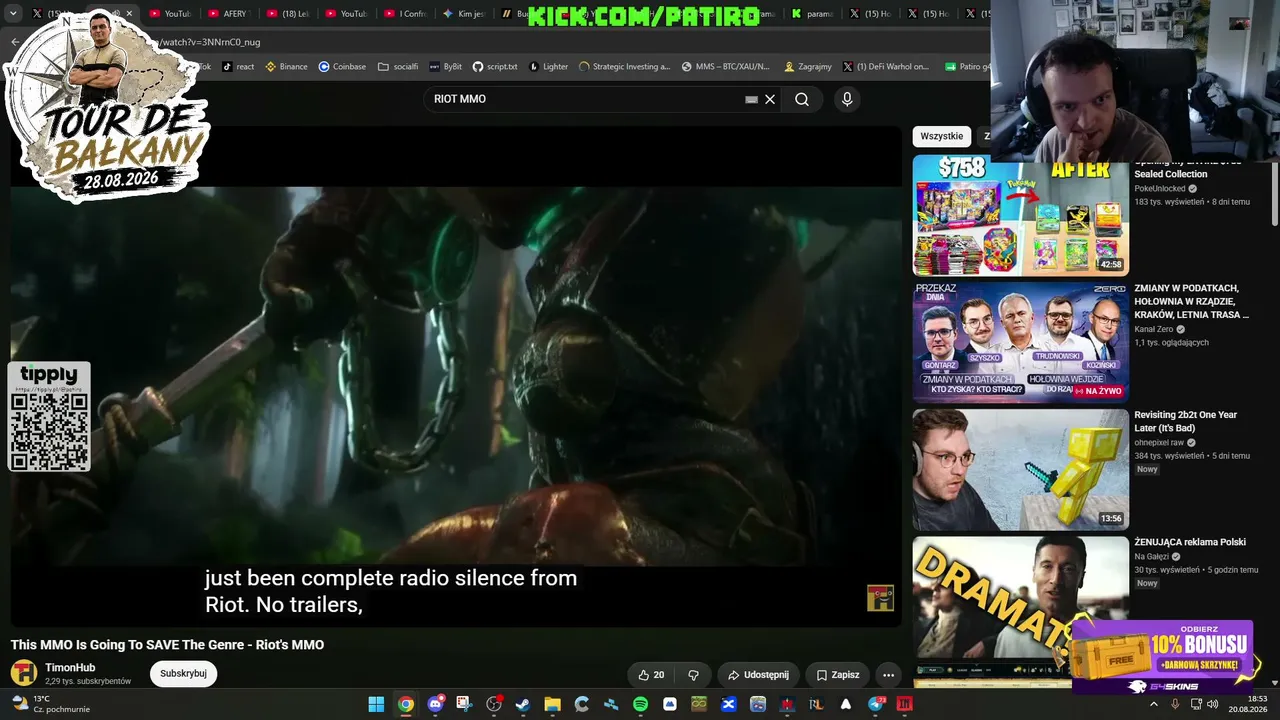This screenshot has height=720, width=1280.
Task: Open the Windows Start menu
Action: click(x=376, y=704)
